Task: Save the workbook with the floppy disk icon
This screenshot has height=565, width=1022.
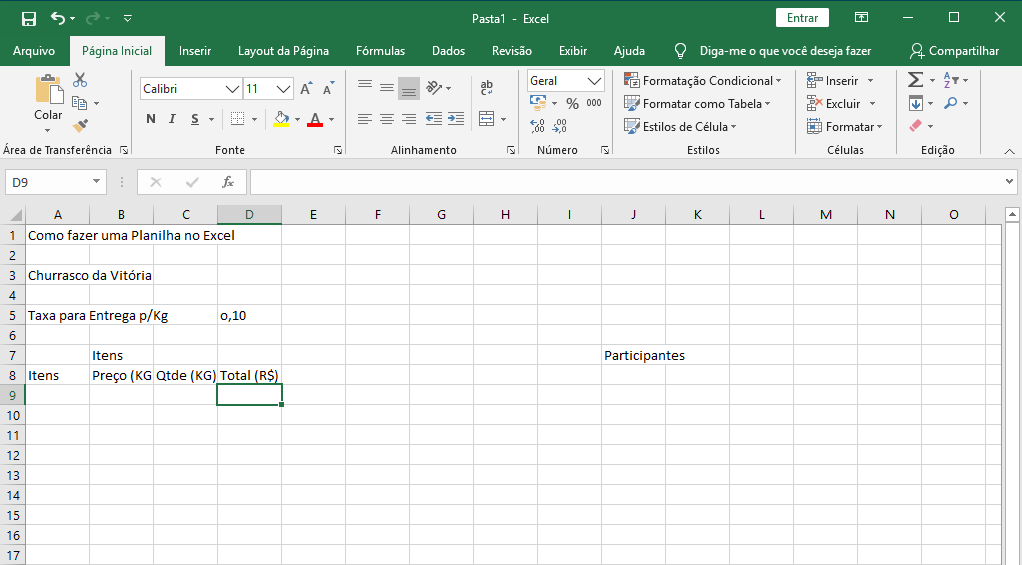Action: click(28, 18)
